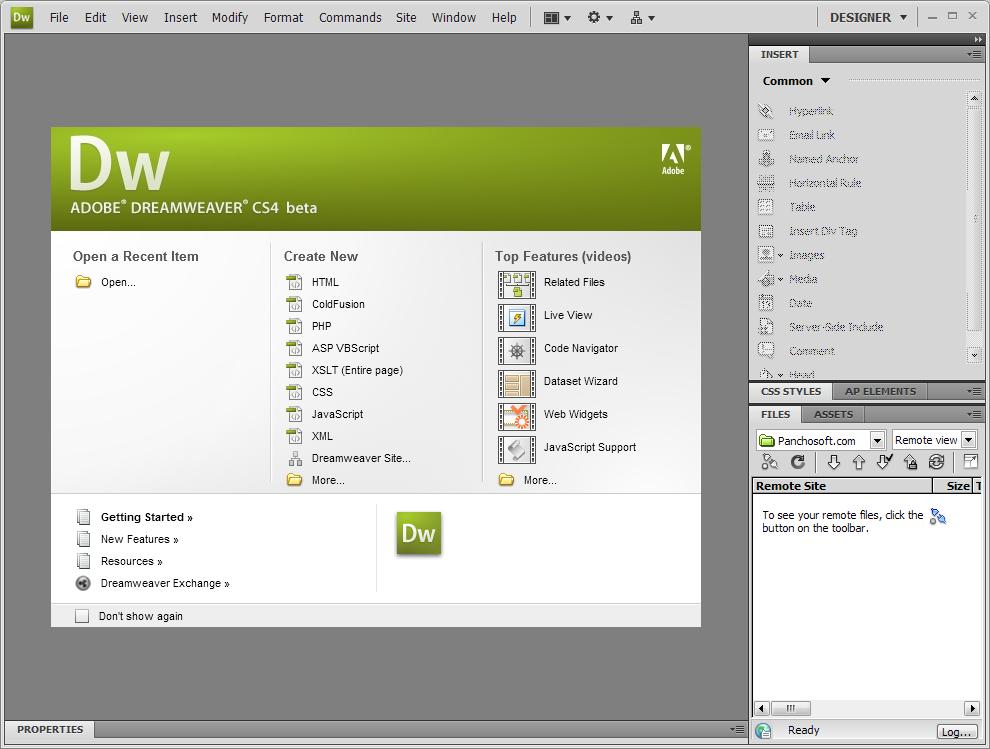Viewport: 990px width, 749px height.
Task: Click the Server-Side Include icon
Action: coord(766,327)
